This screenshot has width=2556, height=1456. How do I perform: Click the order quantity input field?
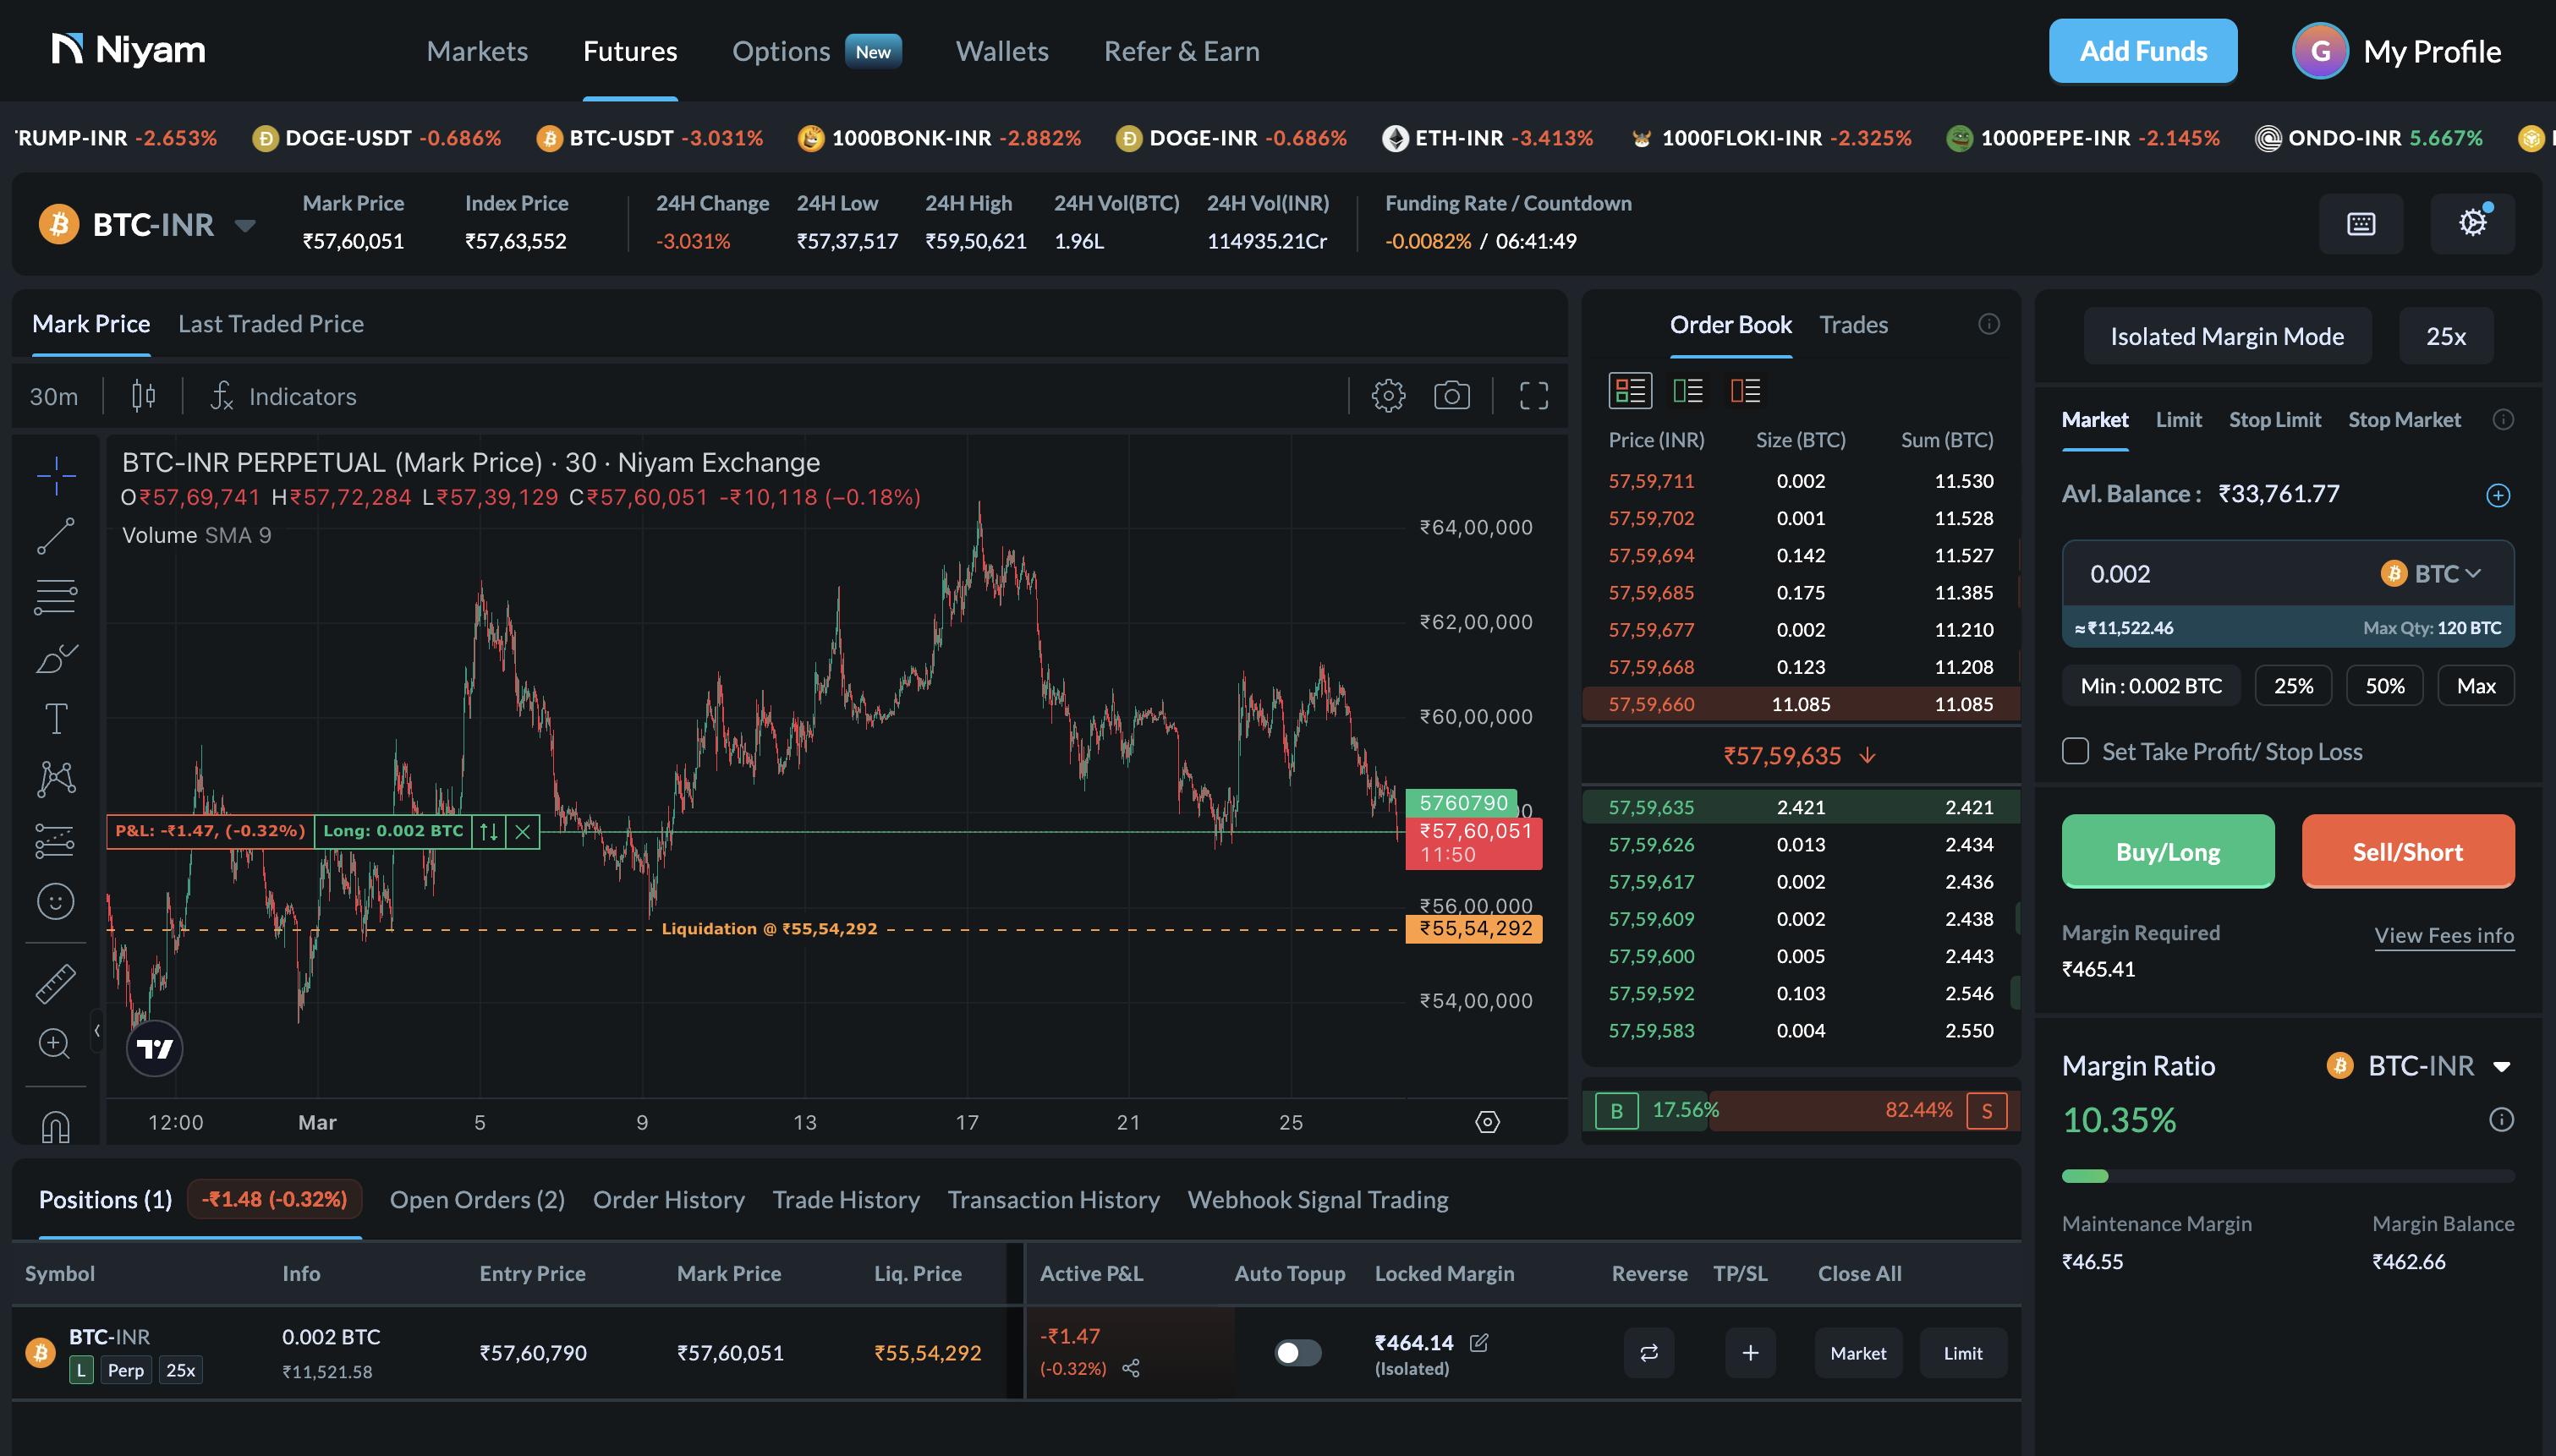tap(2220, 574)
